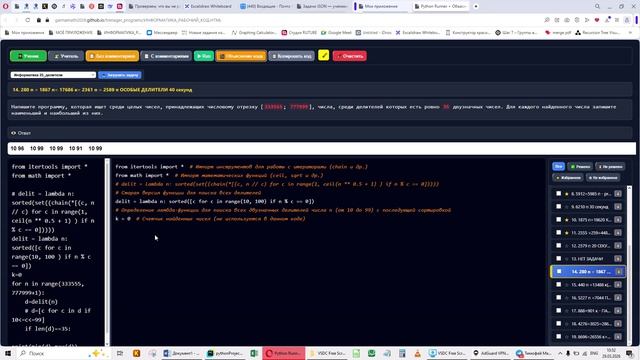Open the Google Meet bookmark
Image resolution: width=640 pixels, height=360 pixels.
(336, 33)
